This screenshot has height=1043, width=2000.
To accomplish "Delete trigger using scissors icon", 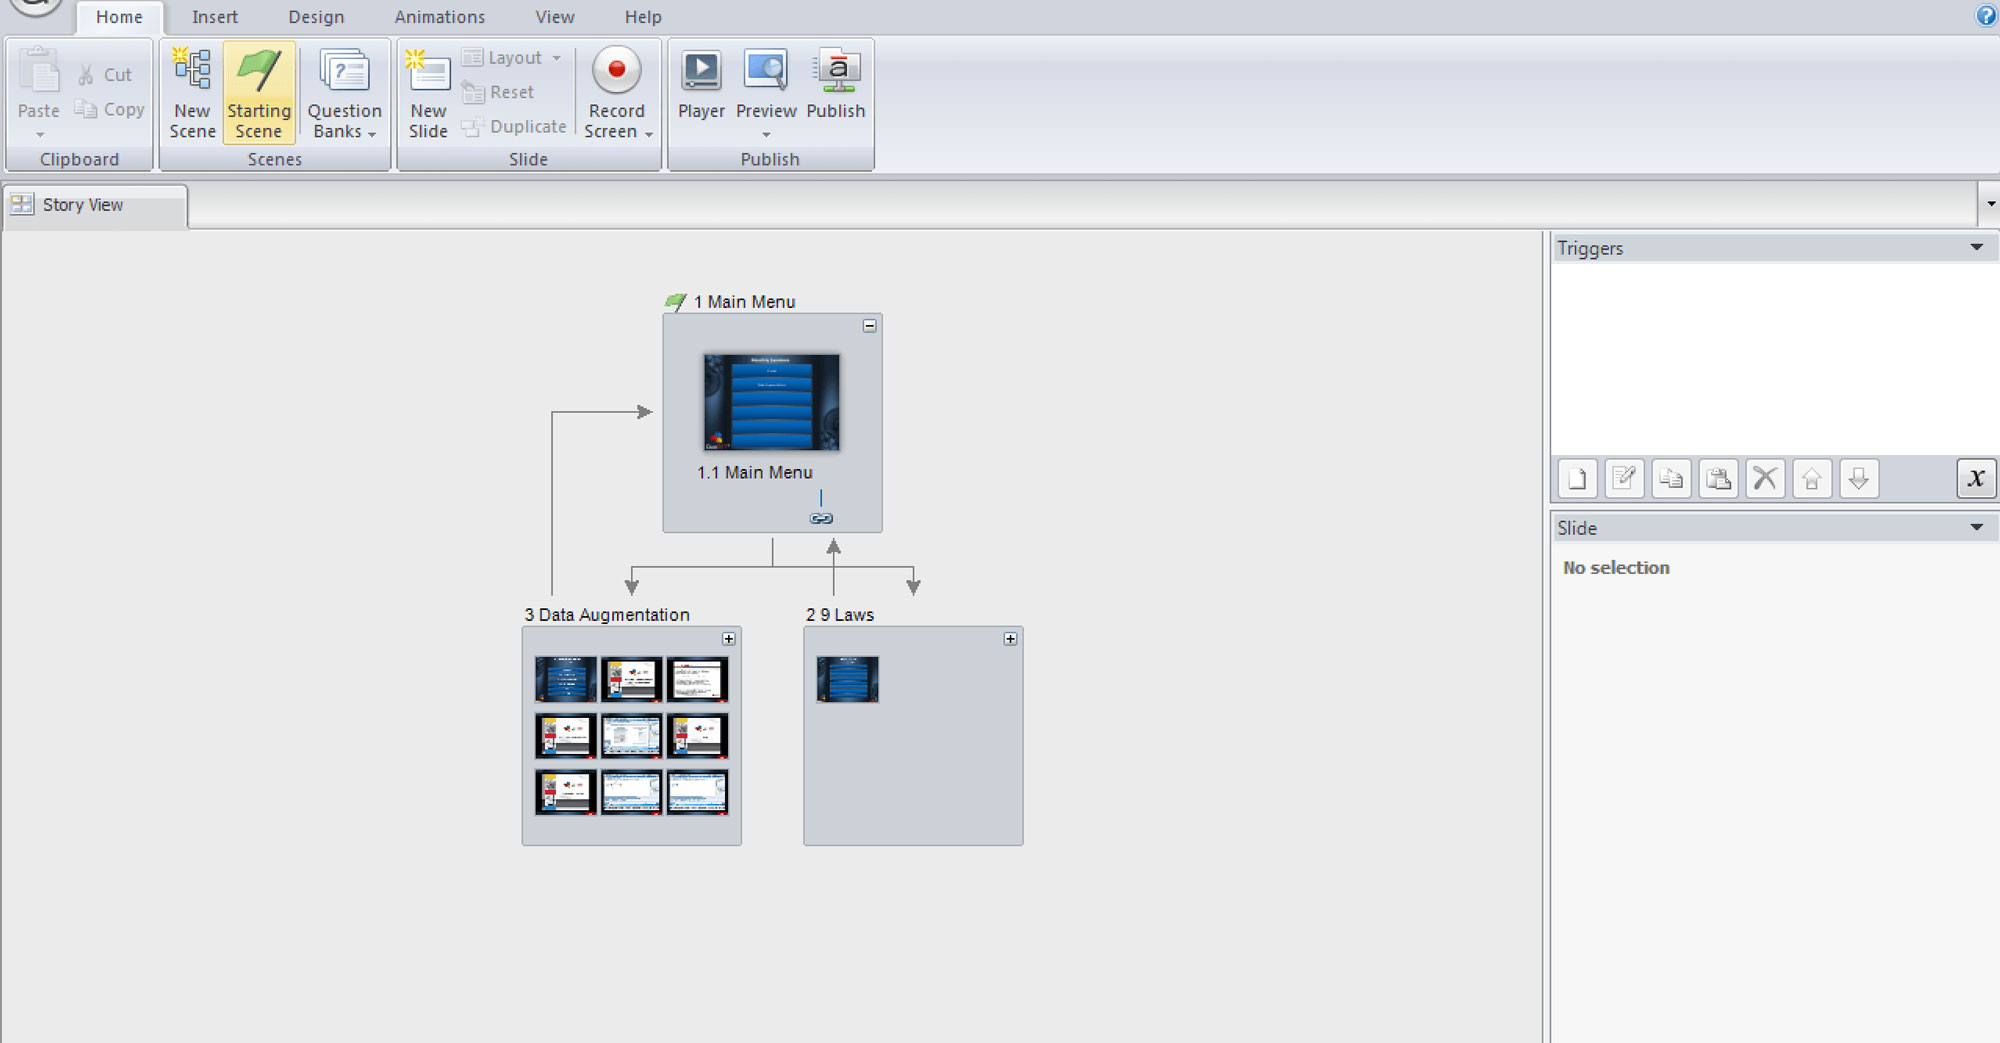I will [x=1764, y=478].
